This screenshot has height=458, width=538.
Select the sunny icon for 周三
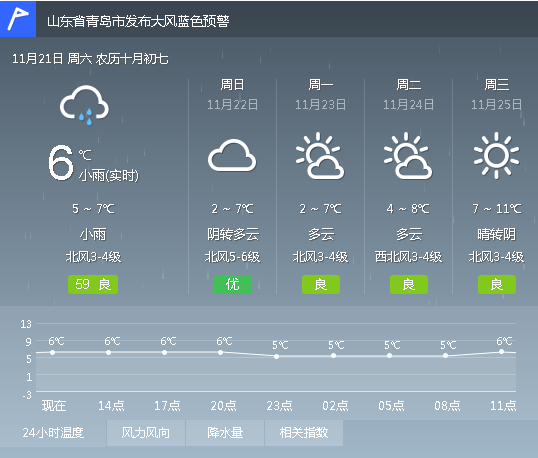click(x=496, y=155)
